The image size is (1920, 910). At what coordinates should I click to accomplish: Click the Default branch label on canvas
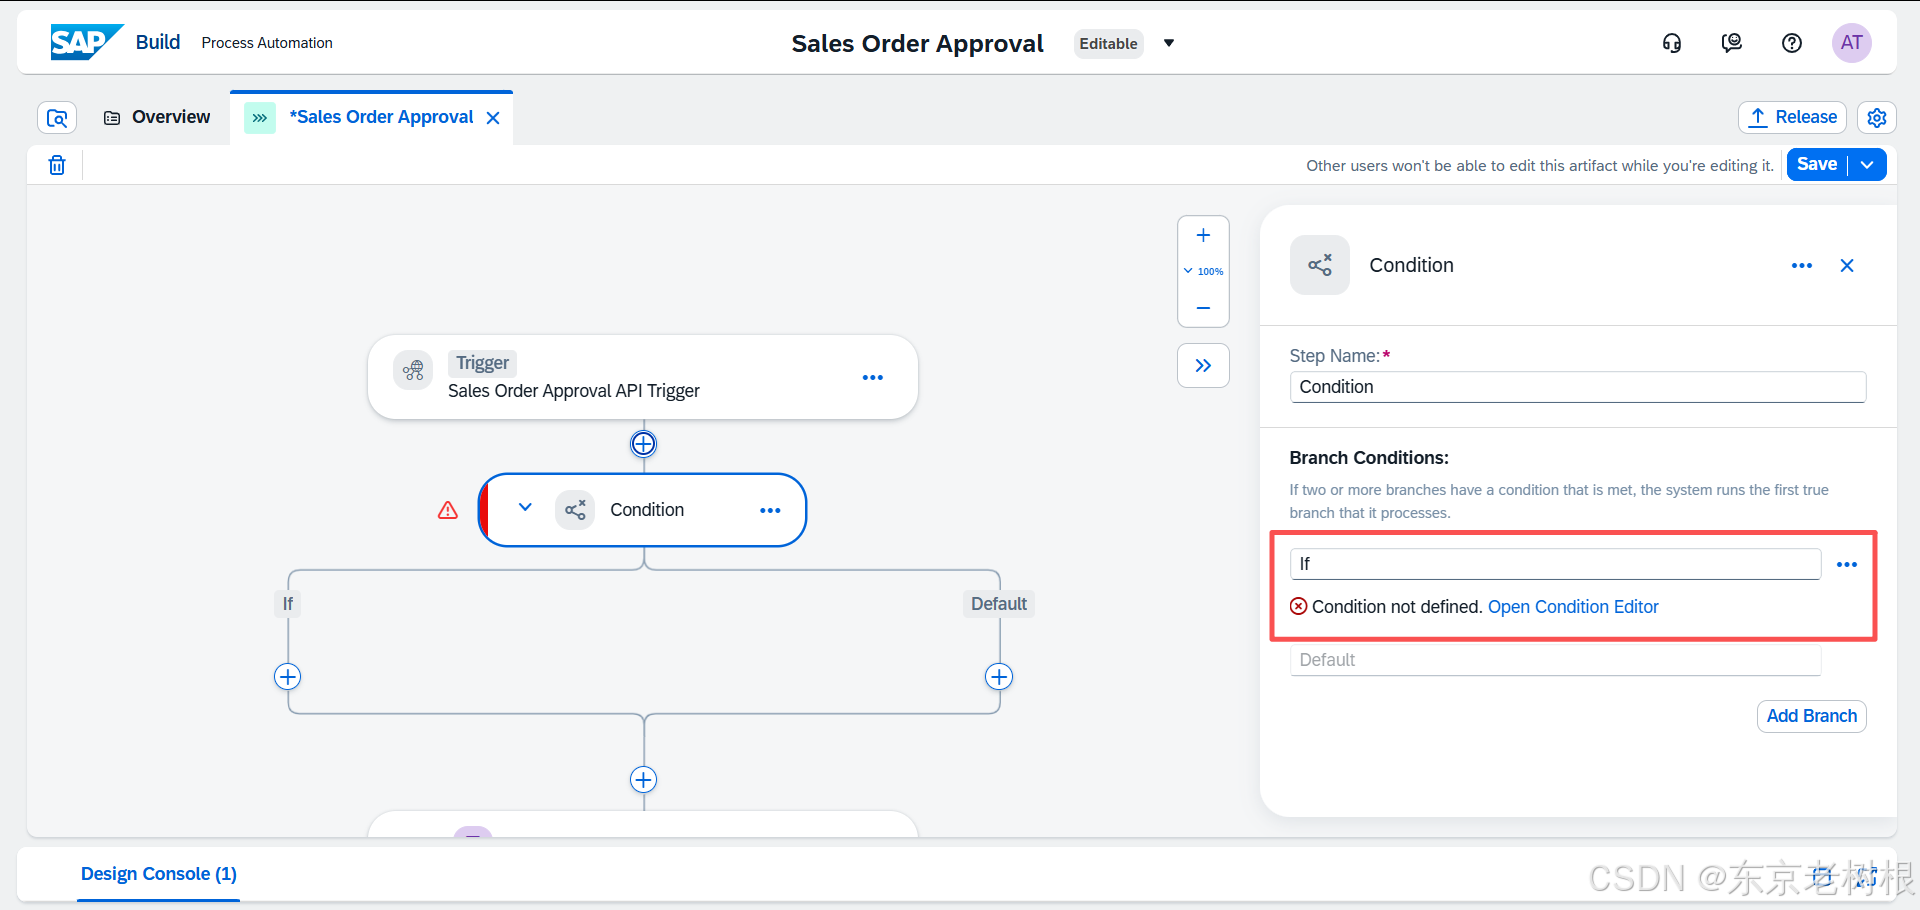point(999,604)
